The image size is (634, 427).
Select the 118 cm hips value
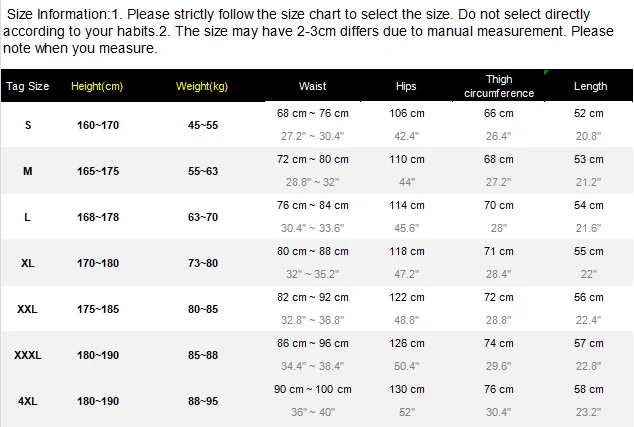tap(407, 252)
